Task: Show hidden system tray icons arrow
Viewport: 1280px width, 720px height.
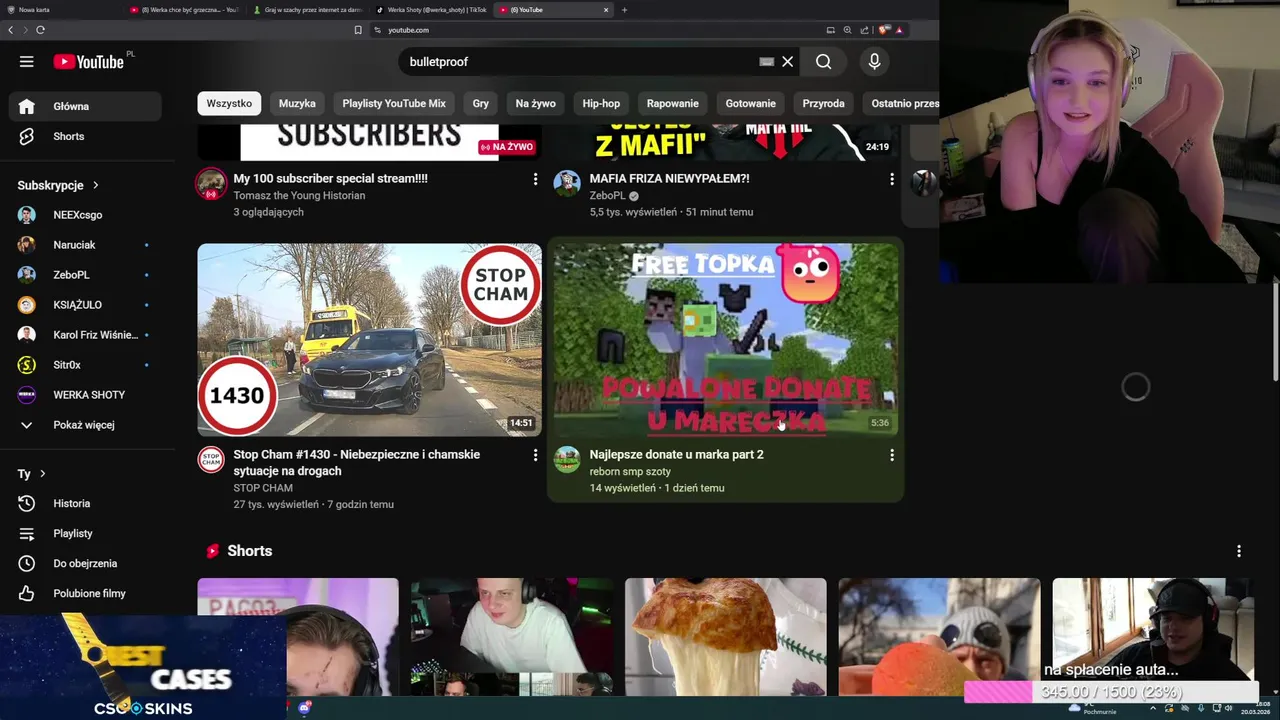Action: 1153,709
